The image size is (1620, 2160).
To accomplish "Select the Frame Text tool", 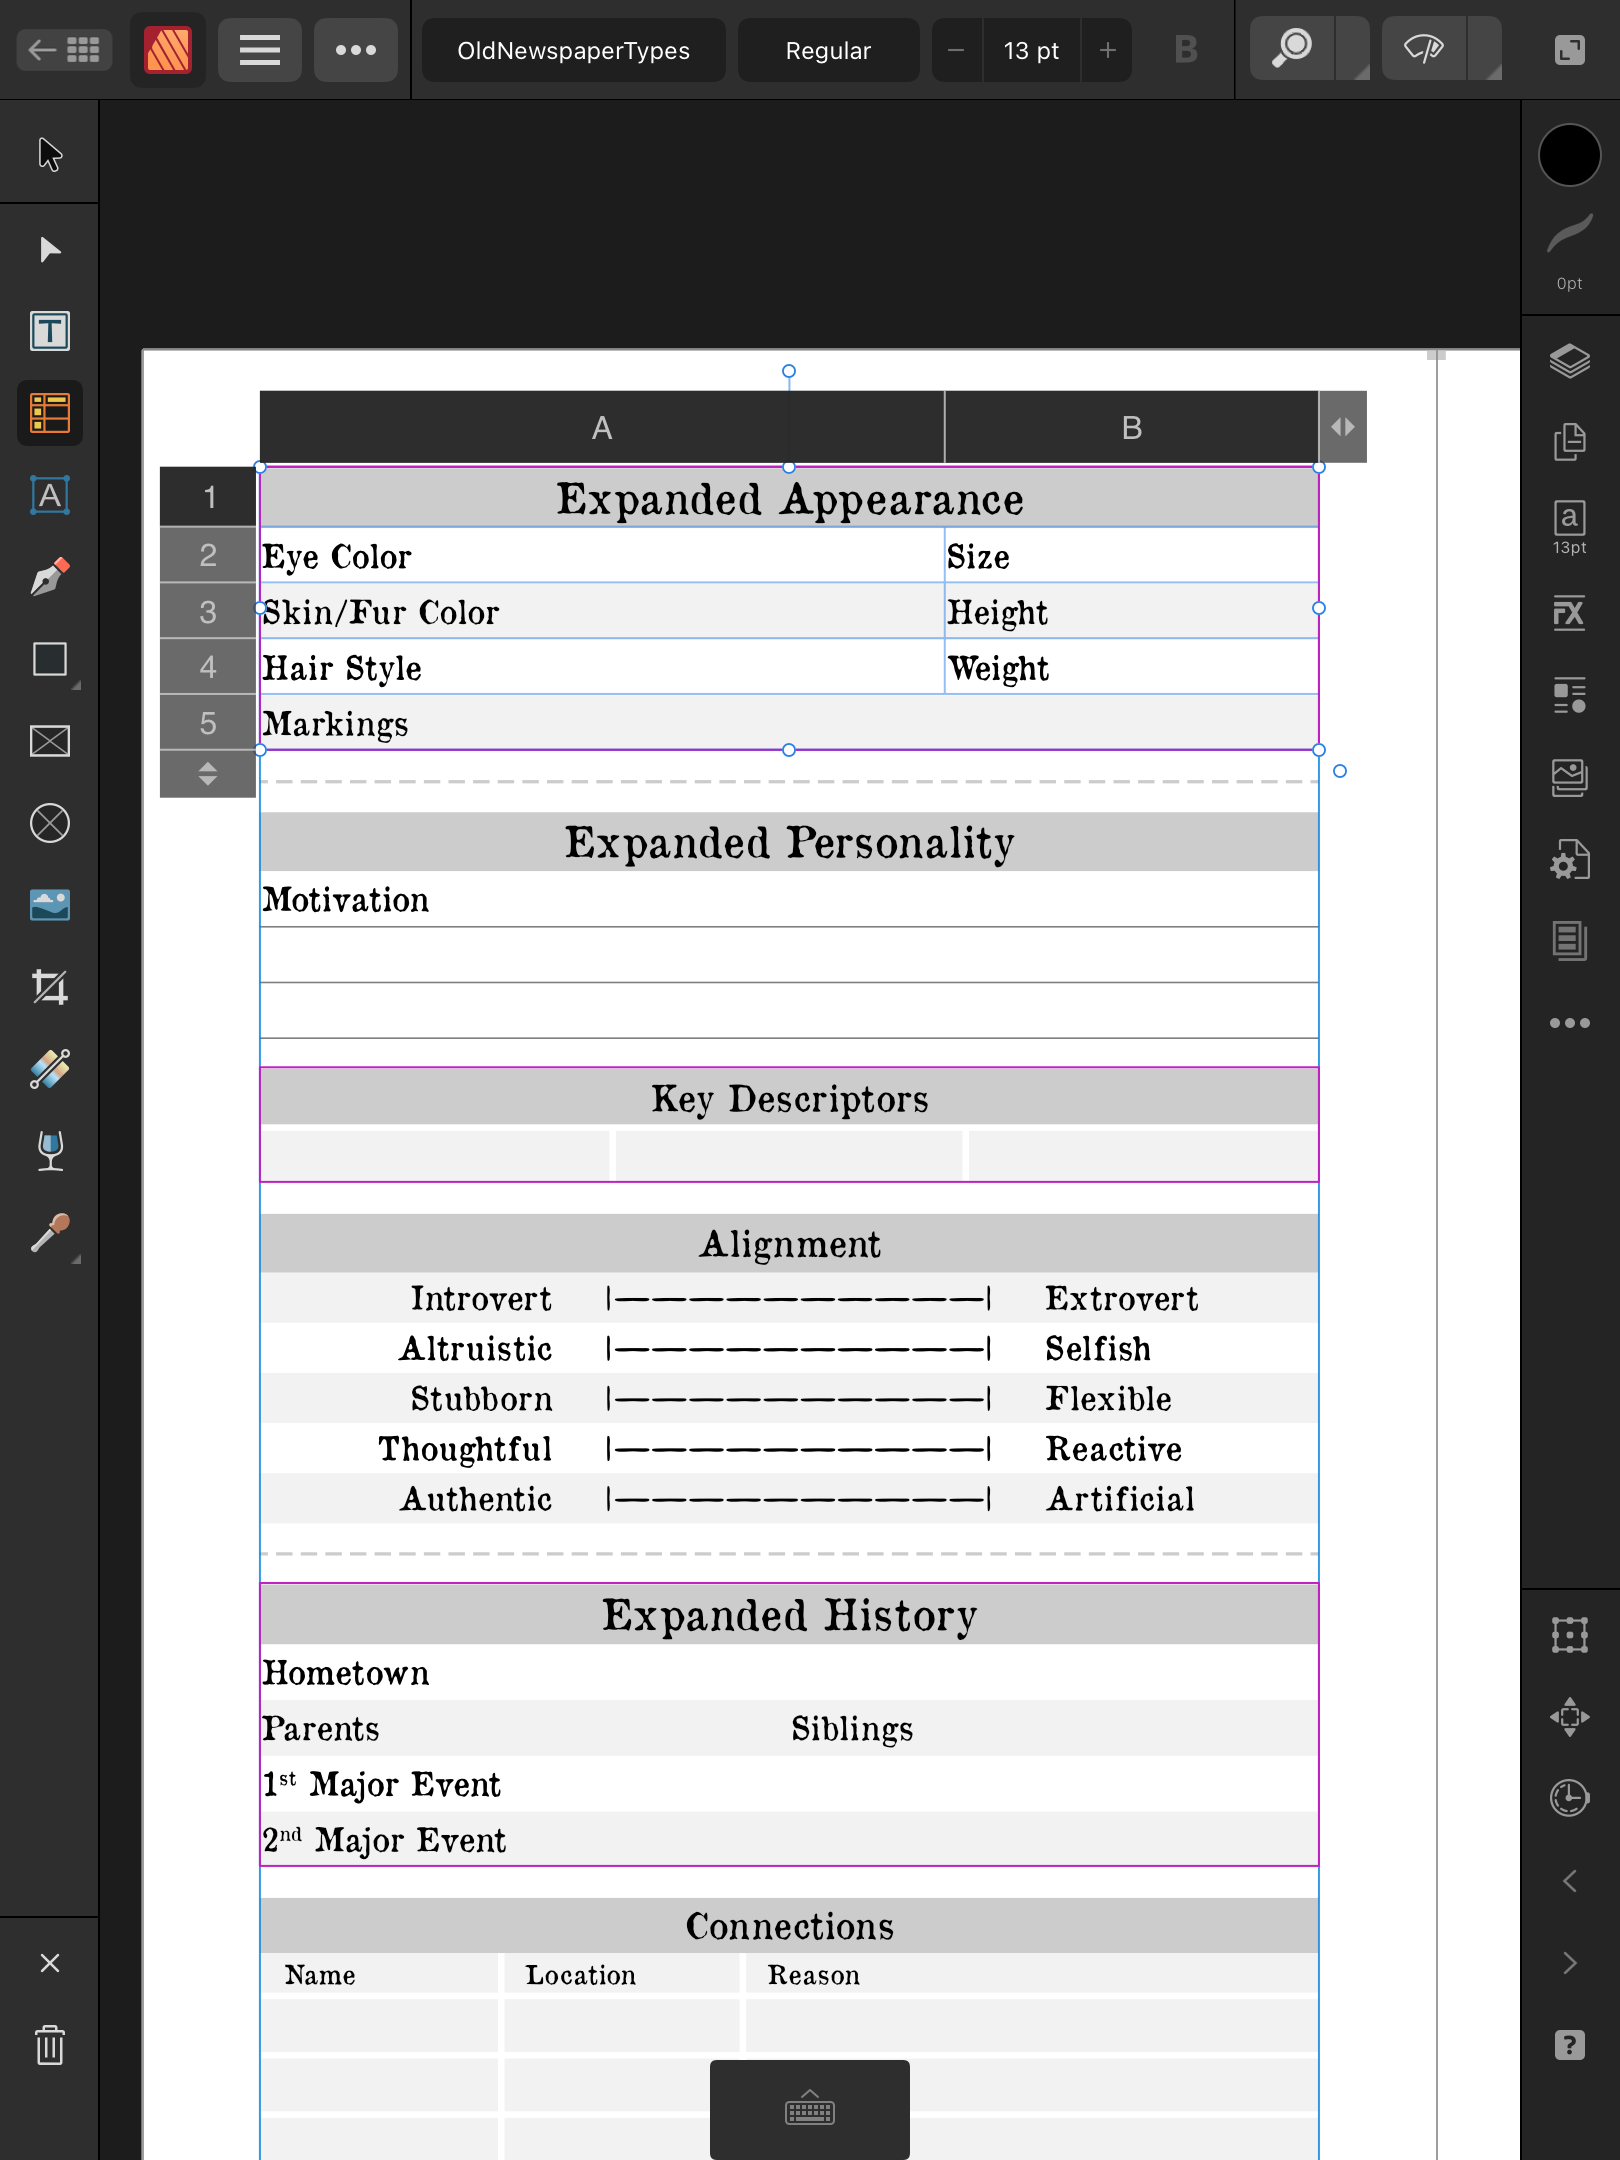I will (50, 331).
